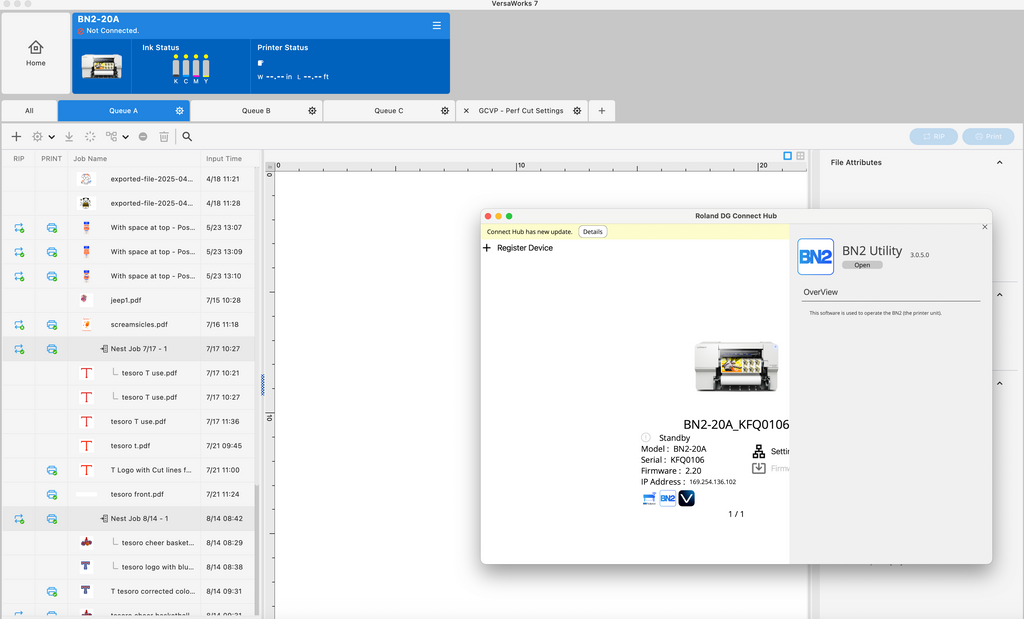Click the VersaWorks app icon in Connect Hub
The height and width of the screenshot is (619, 1024).
pos(686,498)
